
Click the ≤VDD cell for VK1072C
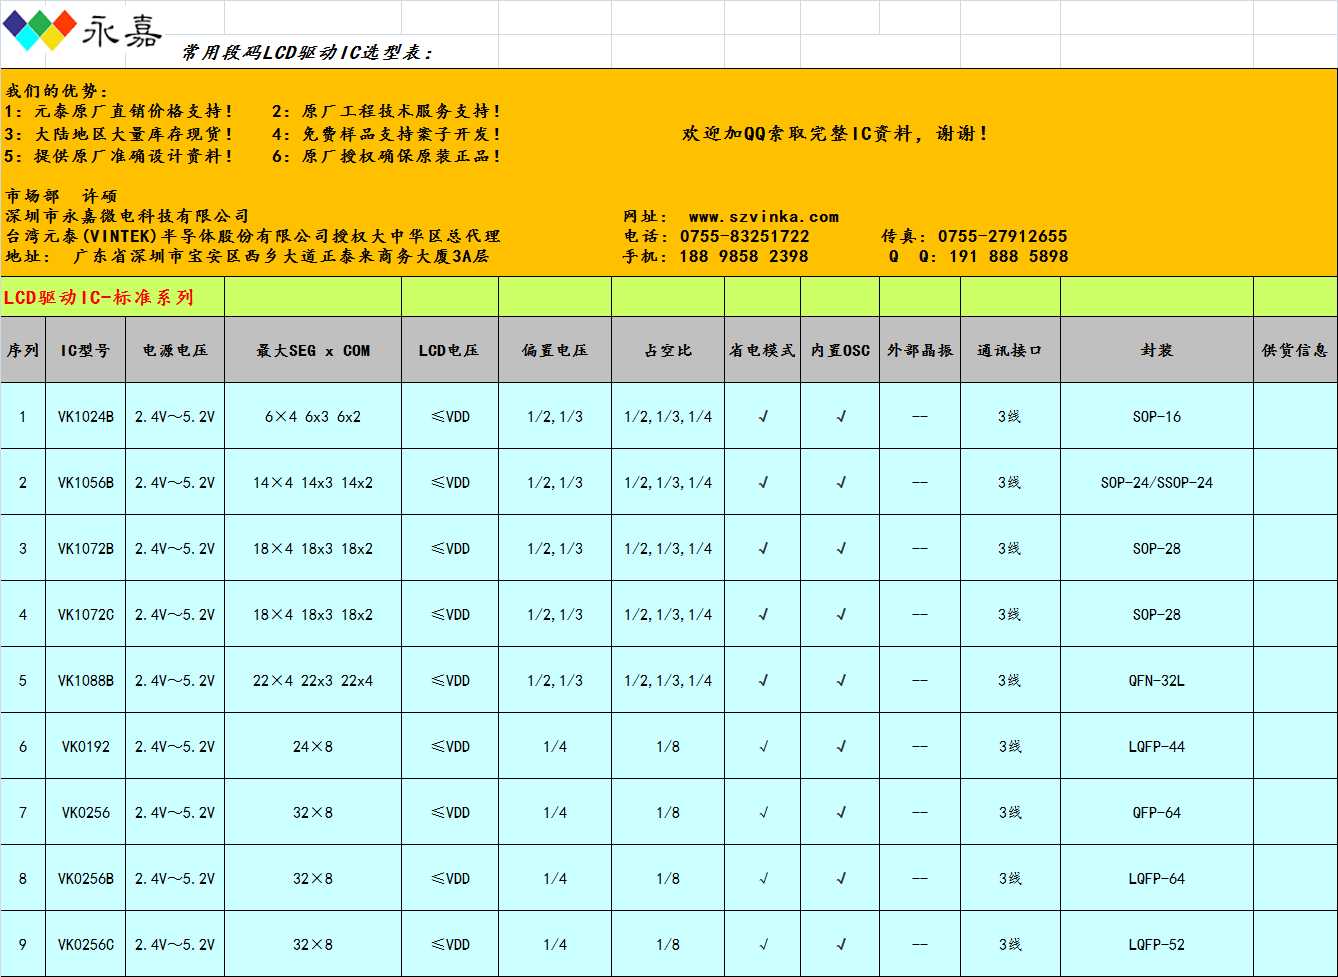[449, 614]
